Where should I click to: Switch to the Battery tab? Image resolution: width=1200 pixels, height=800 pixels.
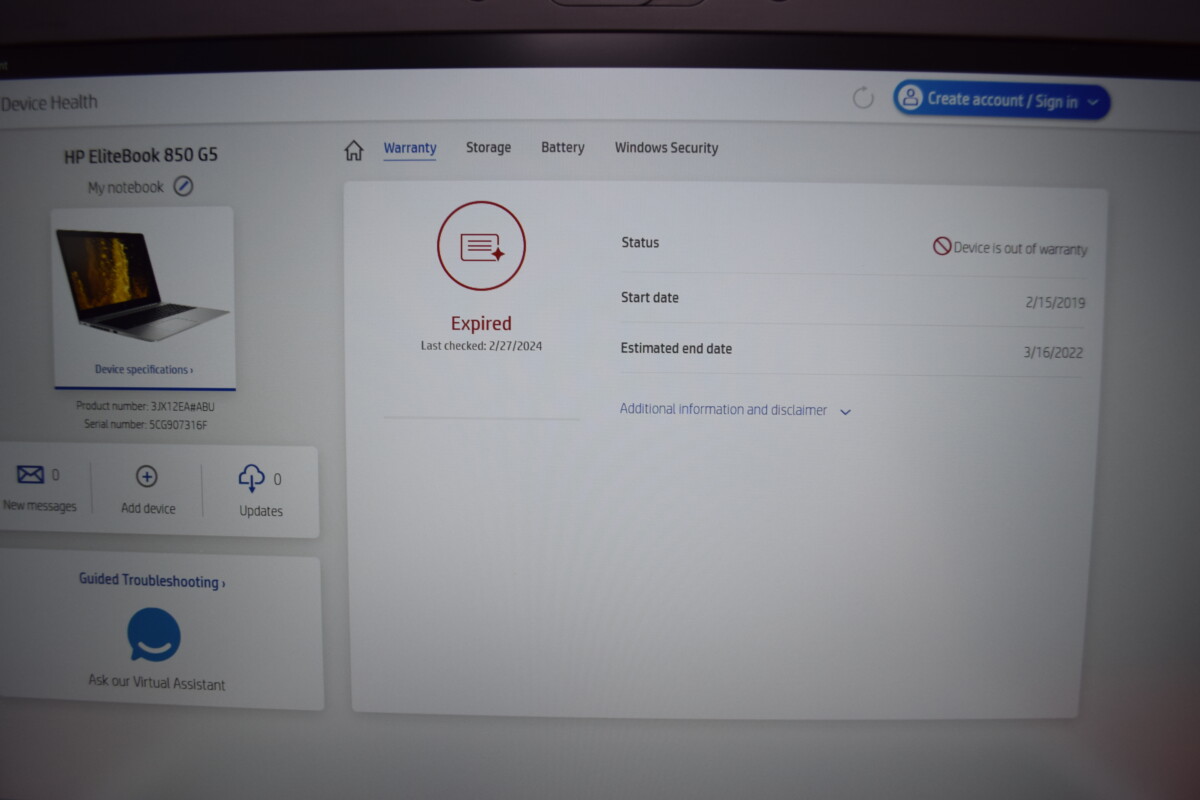tap(563, 148)
